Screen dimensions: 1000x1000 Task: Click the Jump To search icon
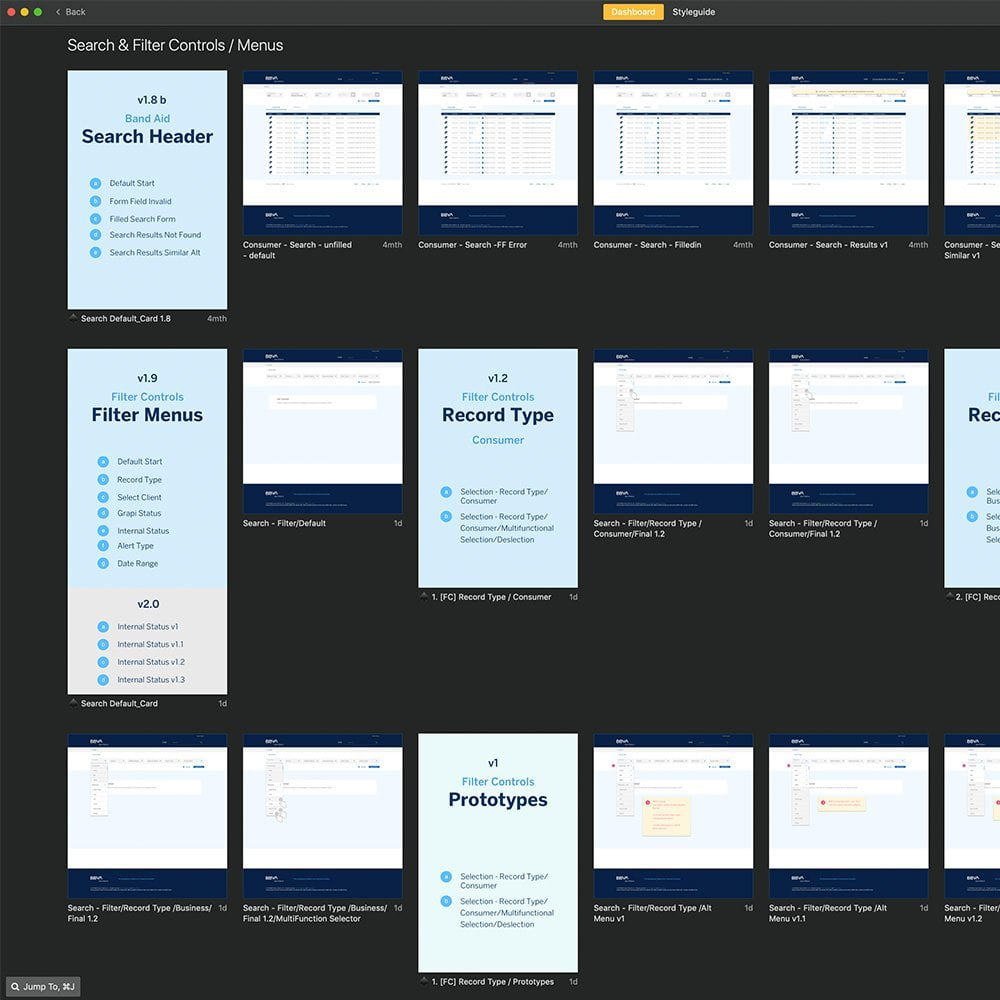[x=15, y=987]
